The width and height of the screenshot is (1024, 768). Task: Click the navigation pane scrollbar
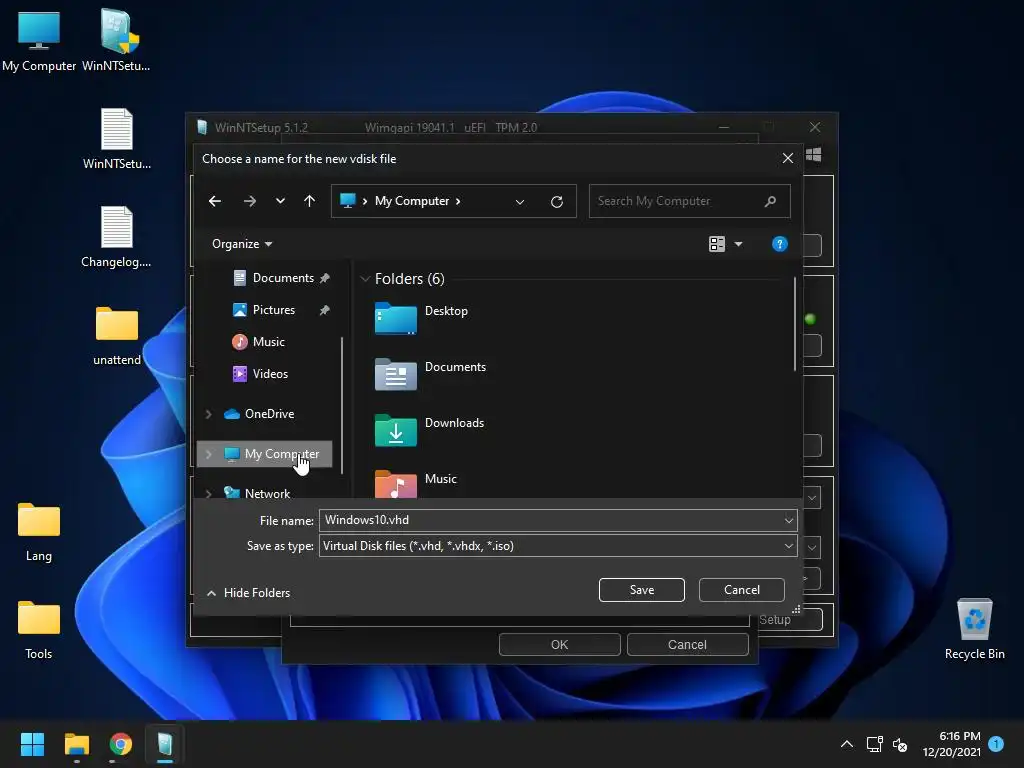[342, 405]
